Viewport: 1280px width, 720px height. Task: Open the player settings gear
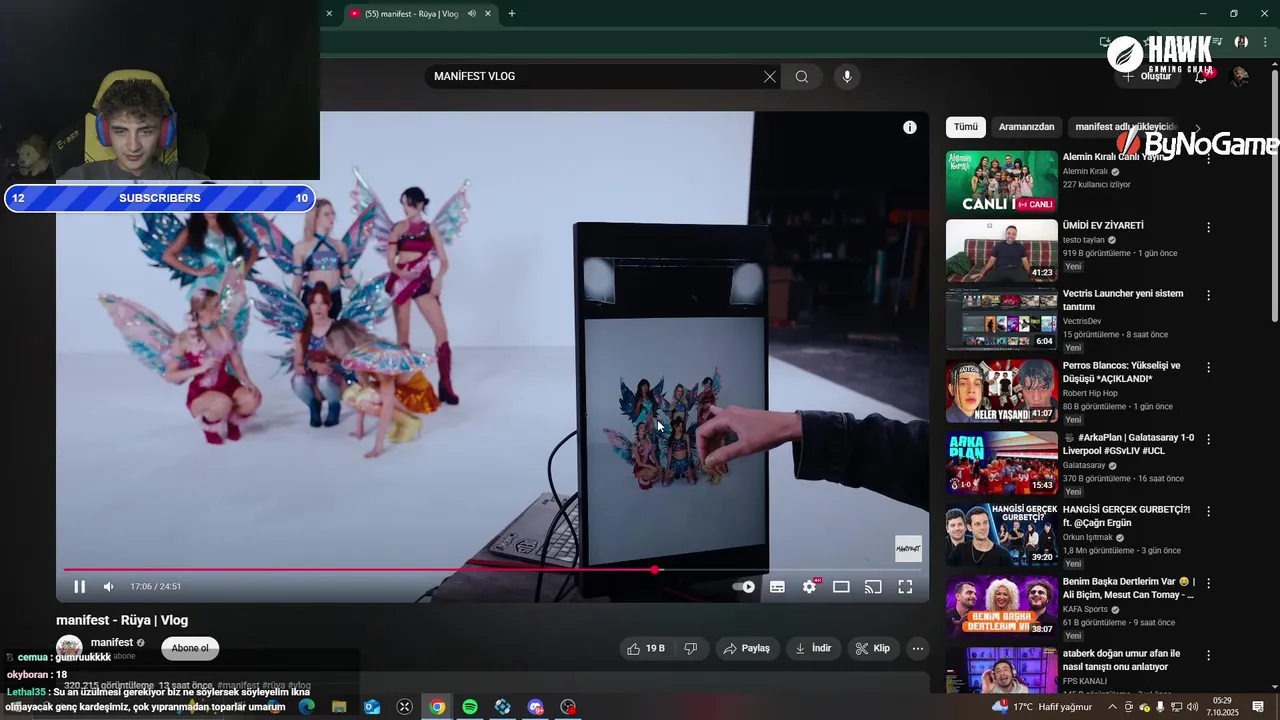click(x=809, y=587)
